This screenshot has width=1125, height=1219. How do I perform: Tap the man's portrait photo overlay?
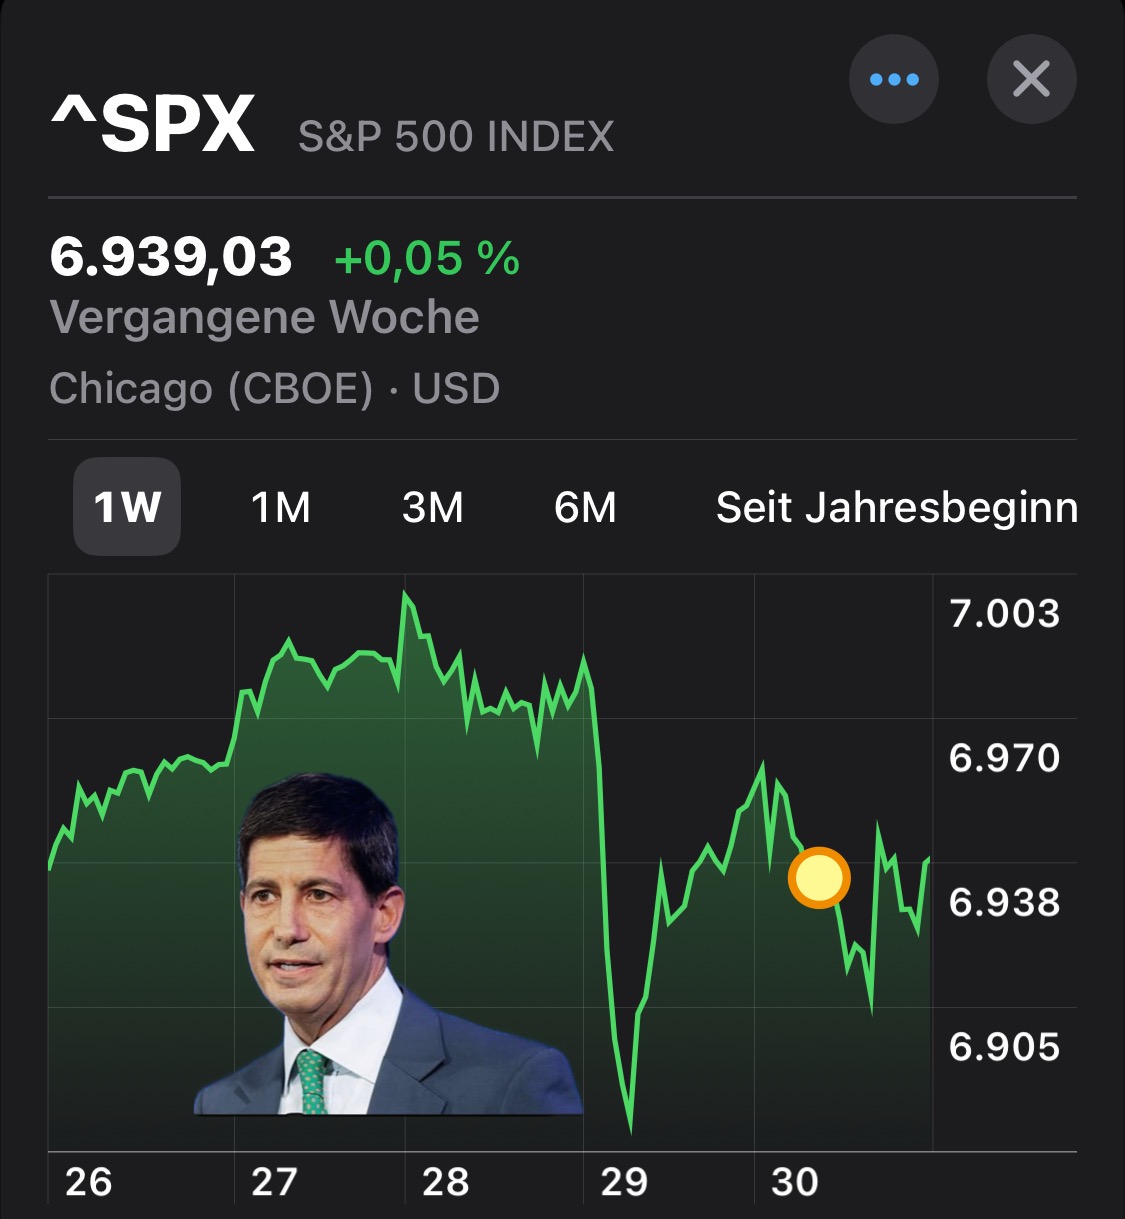tap(388, 944)
